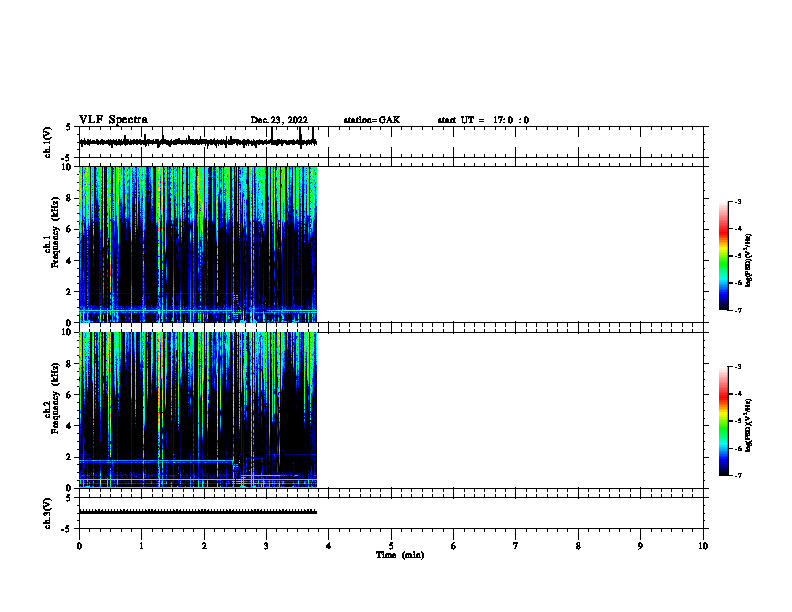Click the ch.1 colorbar log(PSD) label

748,261
